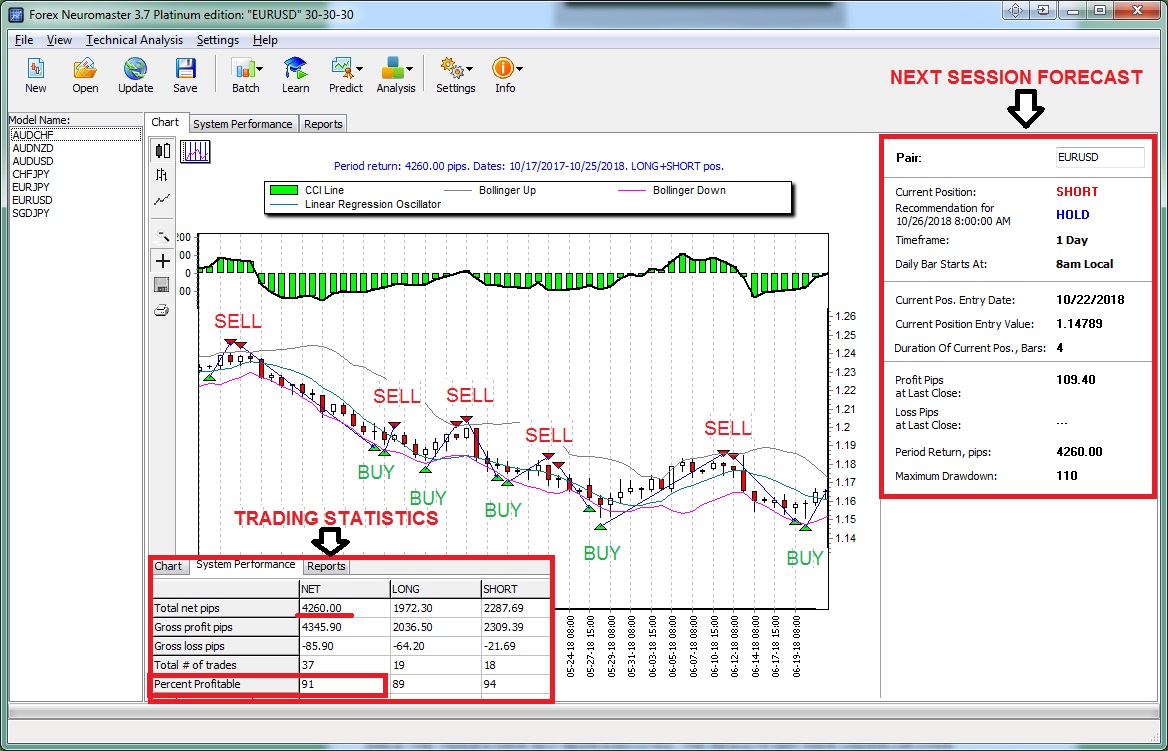Select the SGDJPY model from list

(x=31, y=213)
